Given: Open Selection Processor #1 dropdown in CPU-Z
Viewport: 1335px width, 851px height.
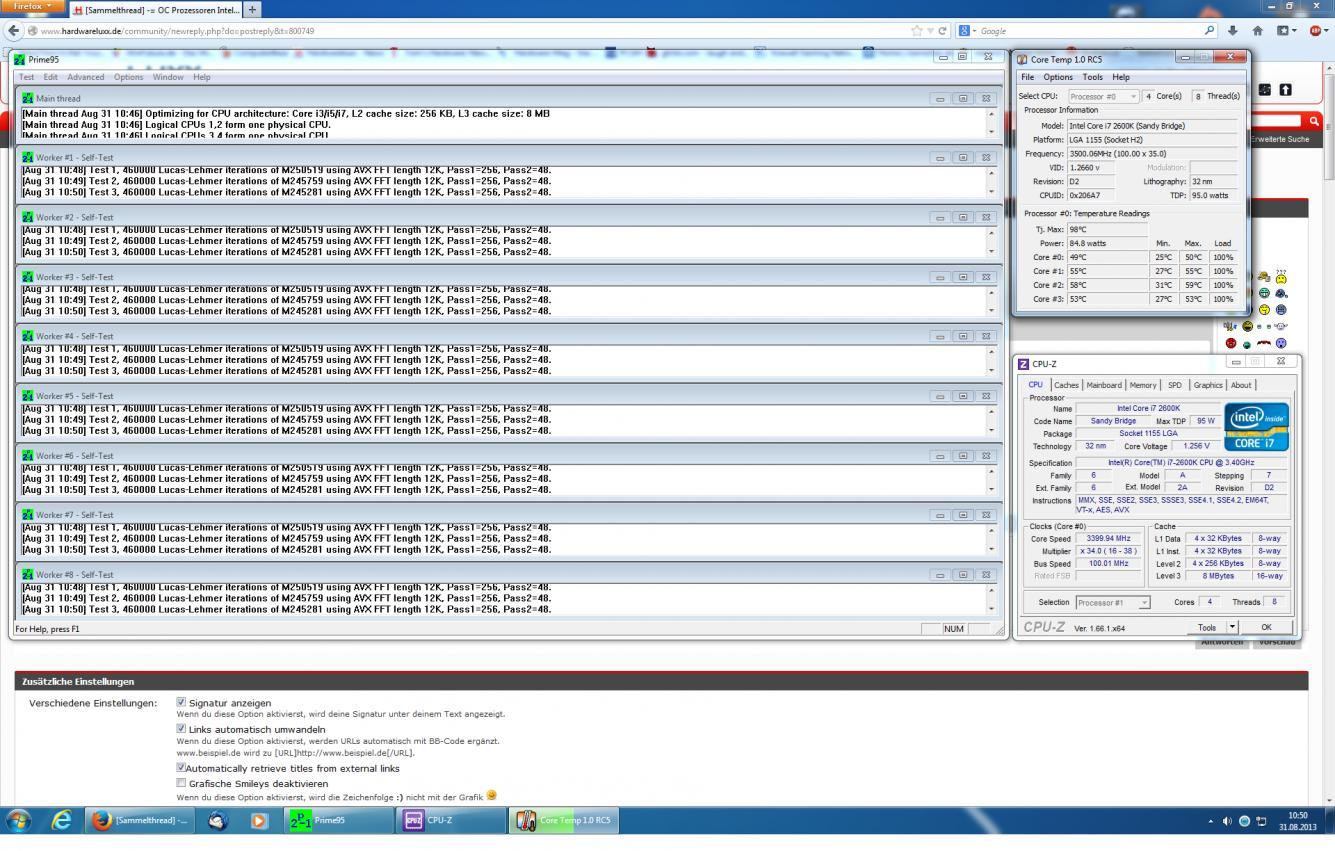Looking at the screenshot, I should click(1114, 602).
